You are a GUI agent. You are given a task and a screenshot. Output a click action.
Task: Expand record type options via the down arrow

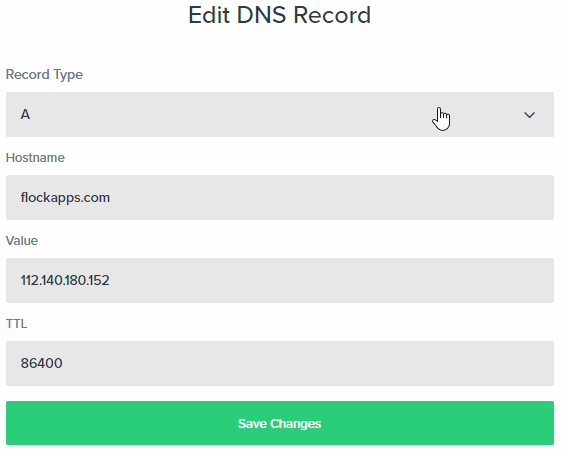pos(529,115)
